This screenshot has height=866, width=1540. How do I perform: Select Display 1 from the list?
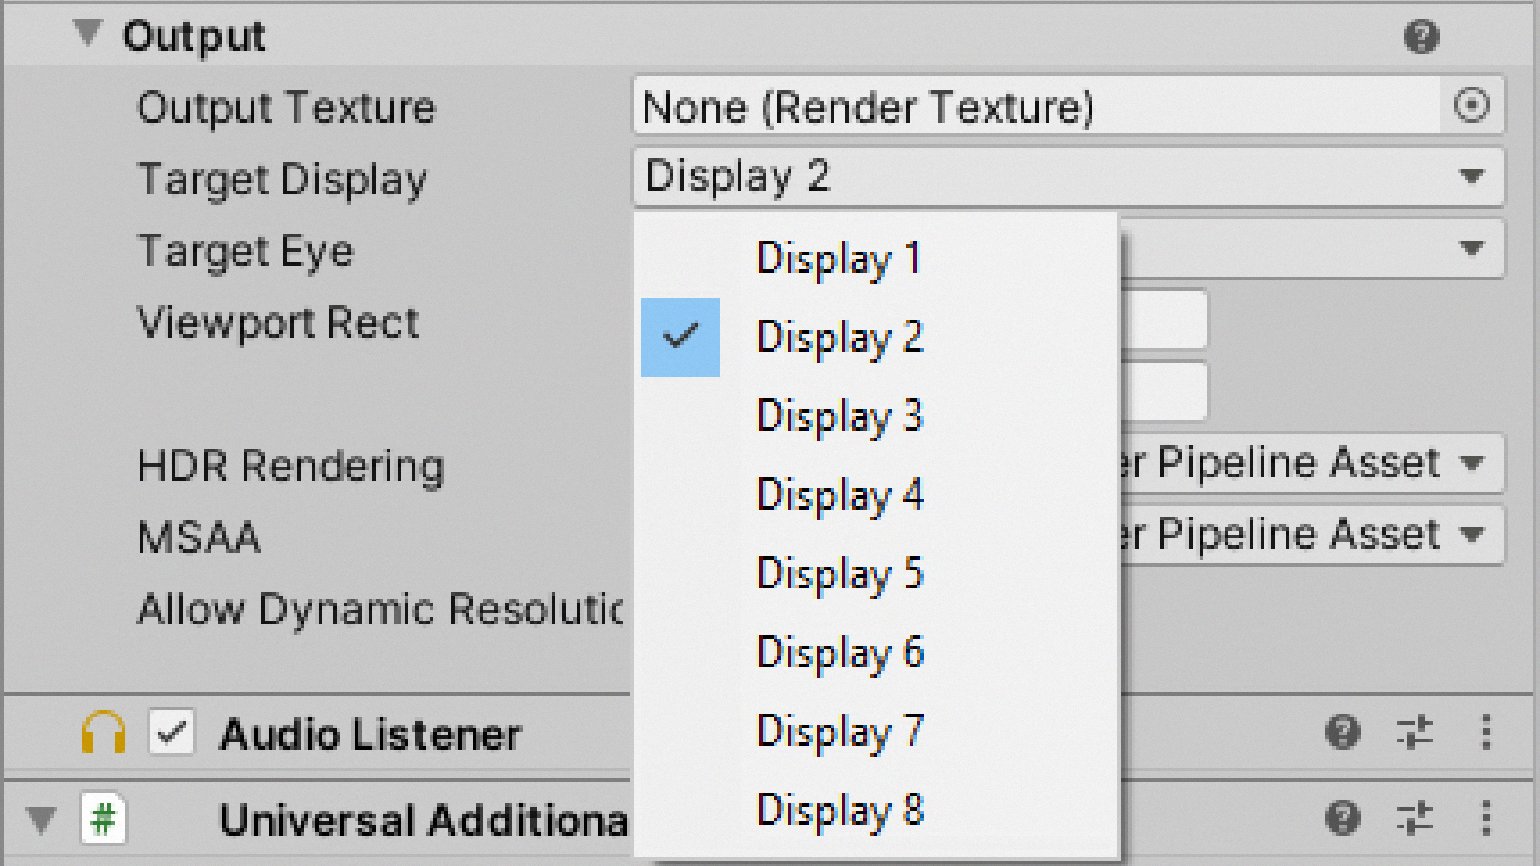tap(838, 258)
